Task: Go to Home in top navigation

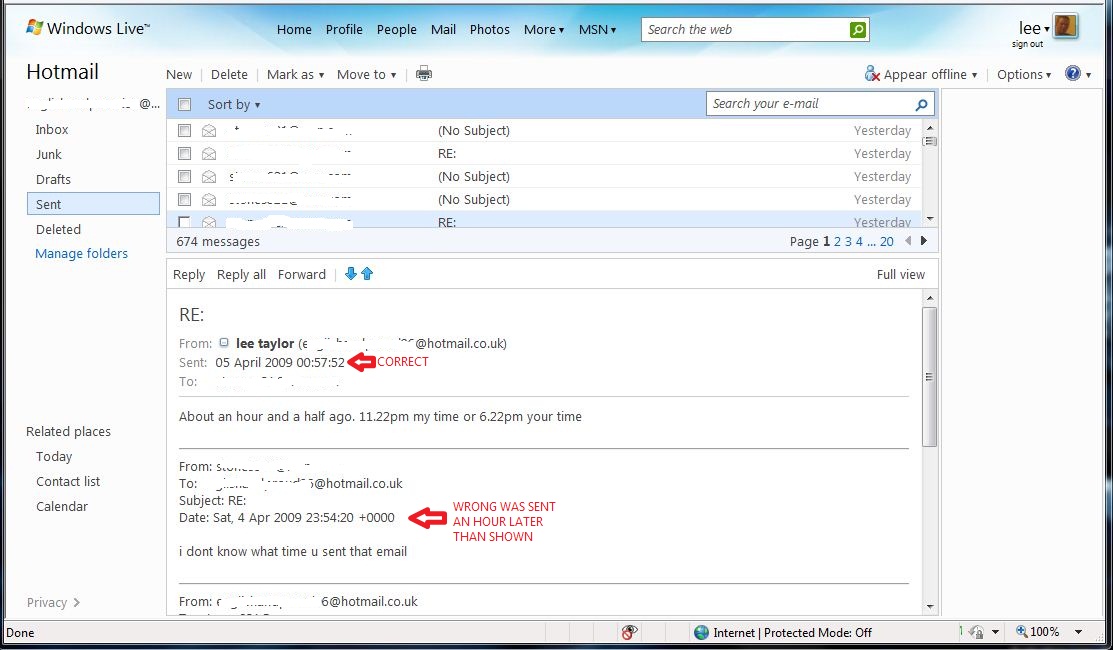Action: [x=294, y=29]
